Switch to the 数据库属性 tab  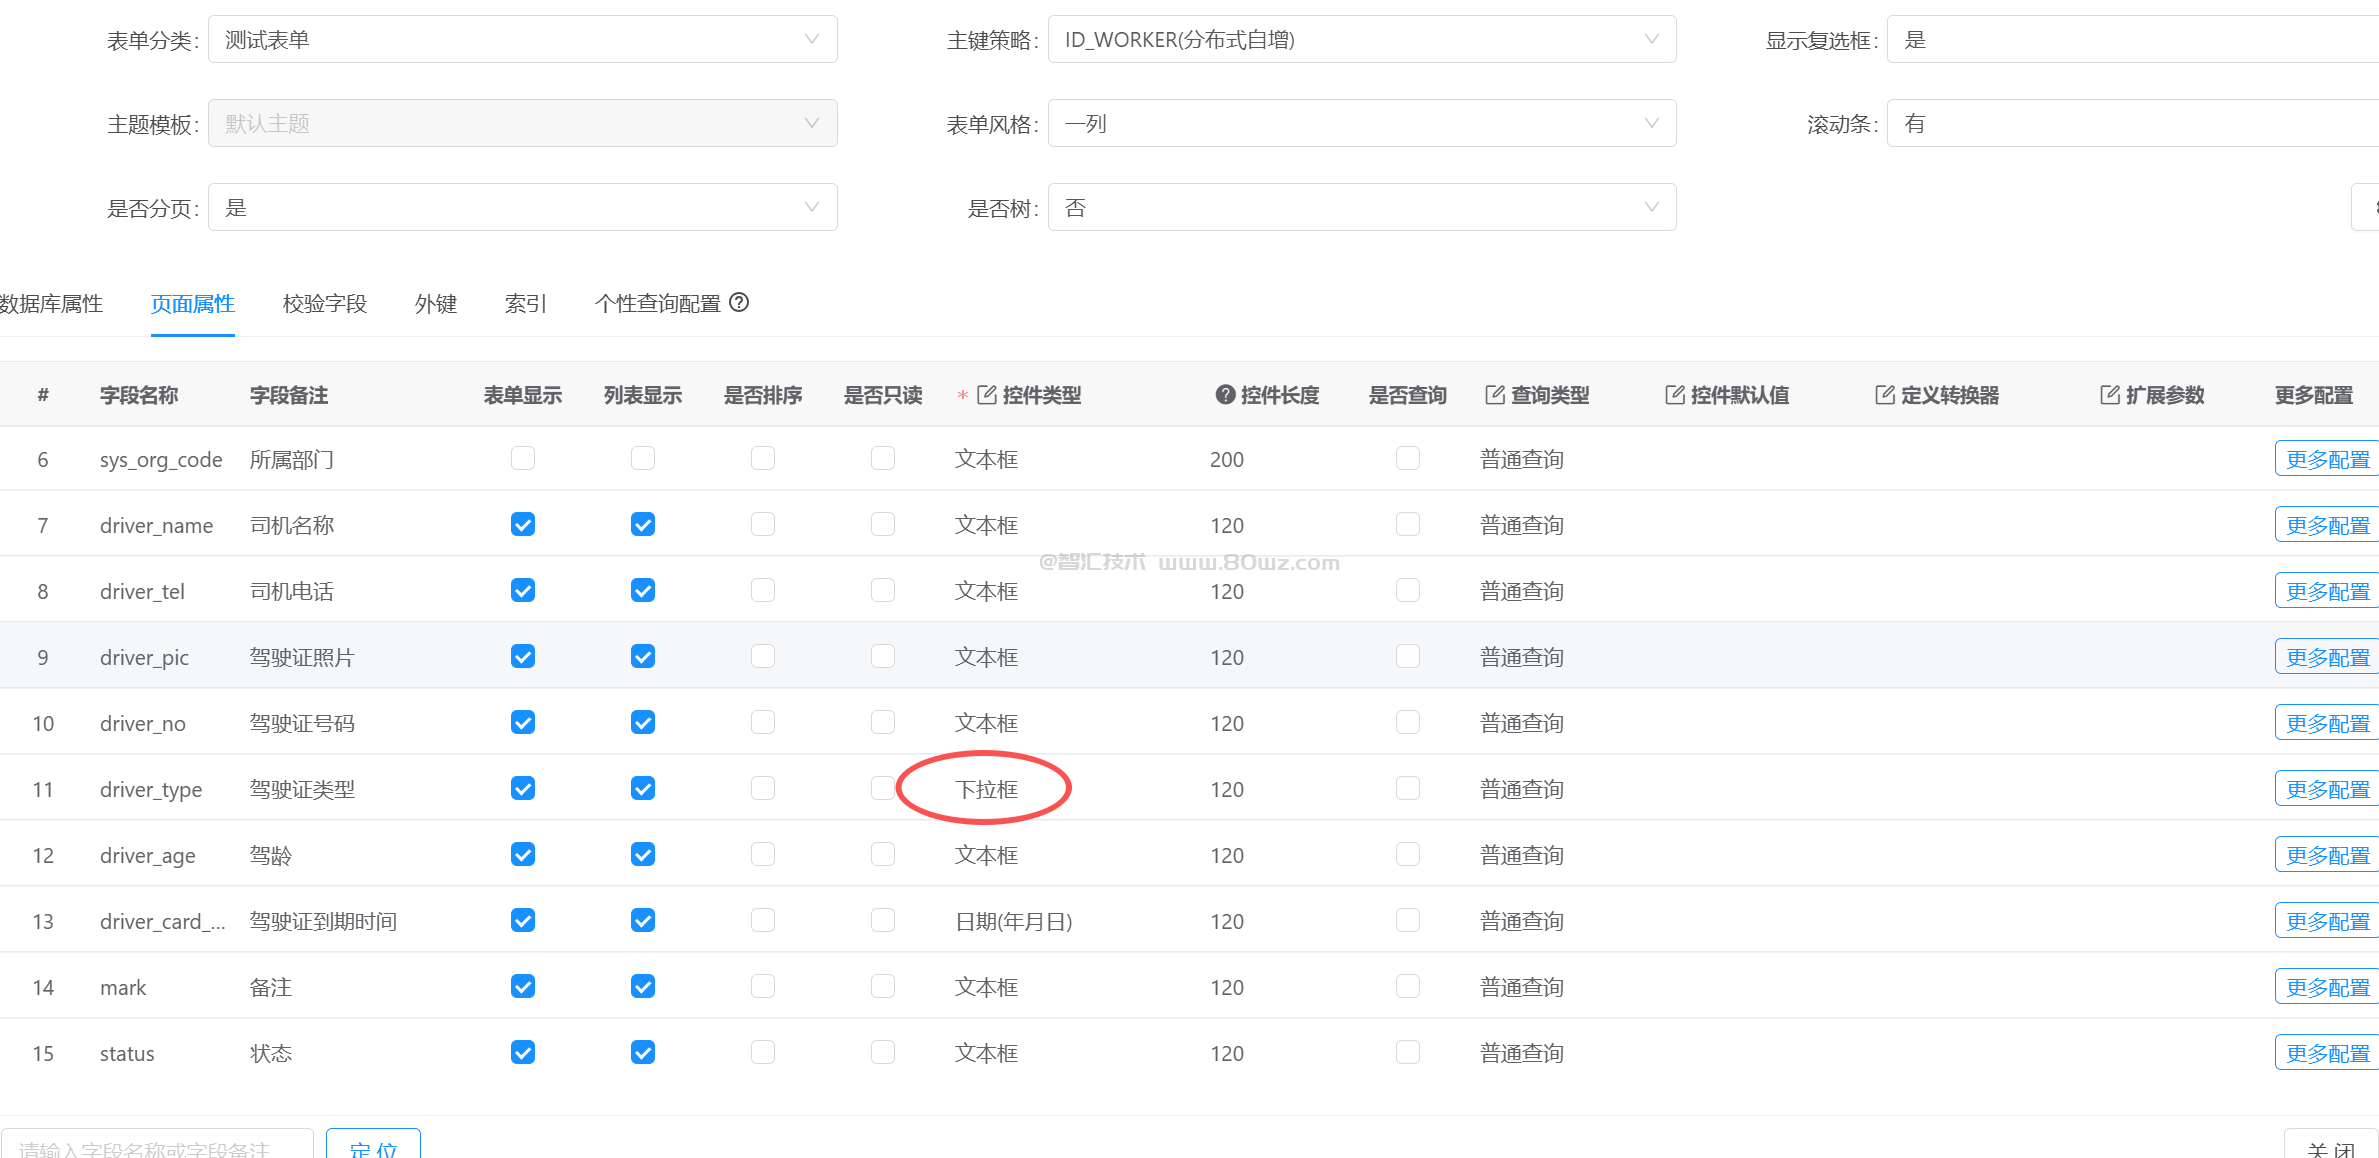coord(51,303)
